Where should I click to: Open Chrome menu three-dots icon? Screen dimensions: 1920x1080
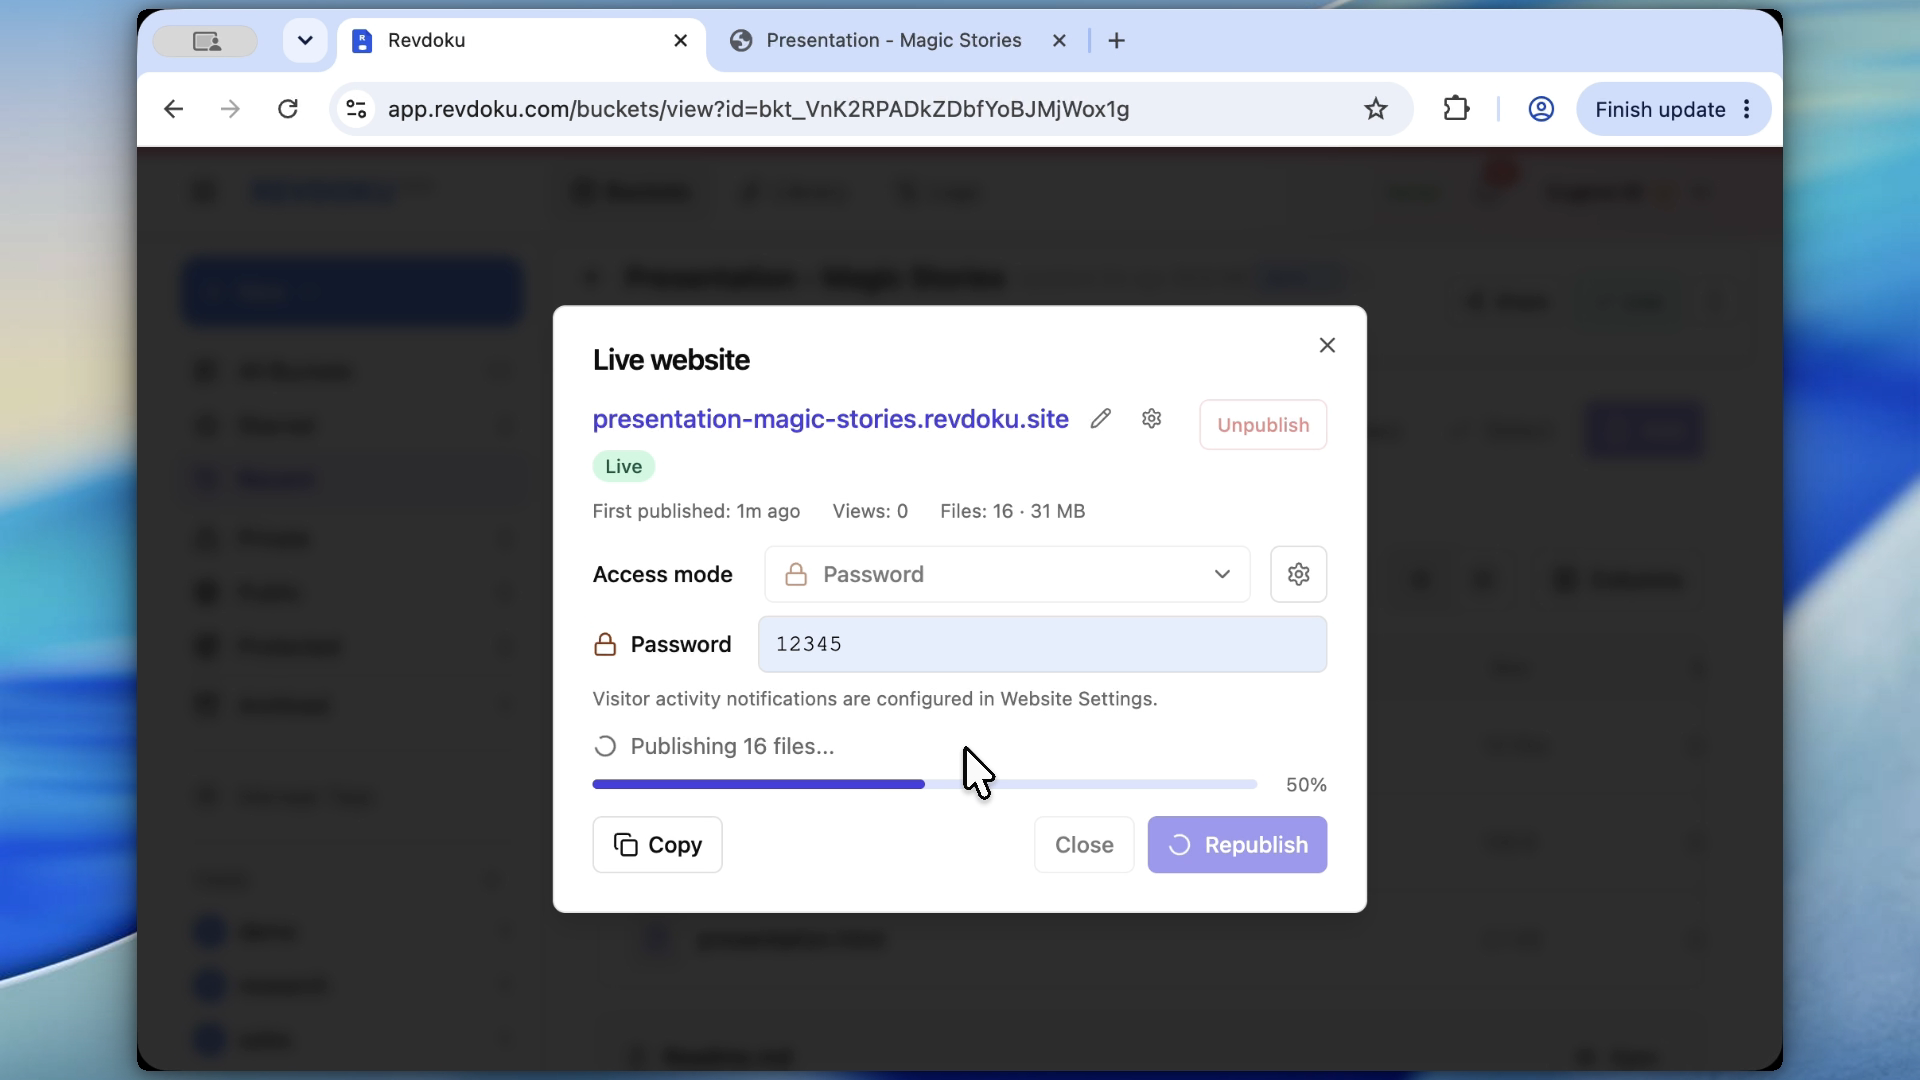click(1747, 109)
